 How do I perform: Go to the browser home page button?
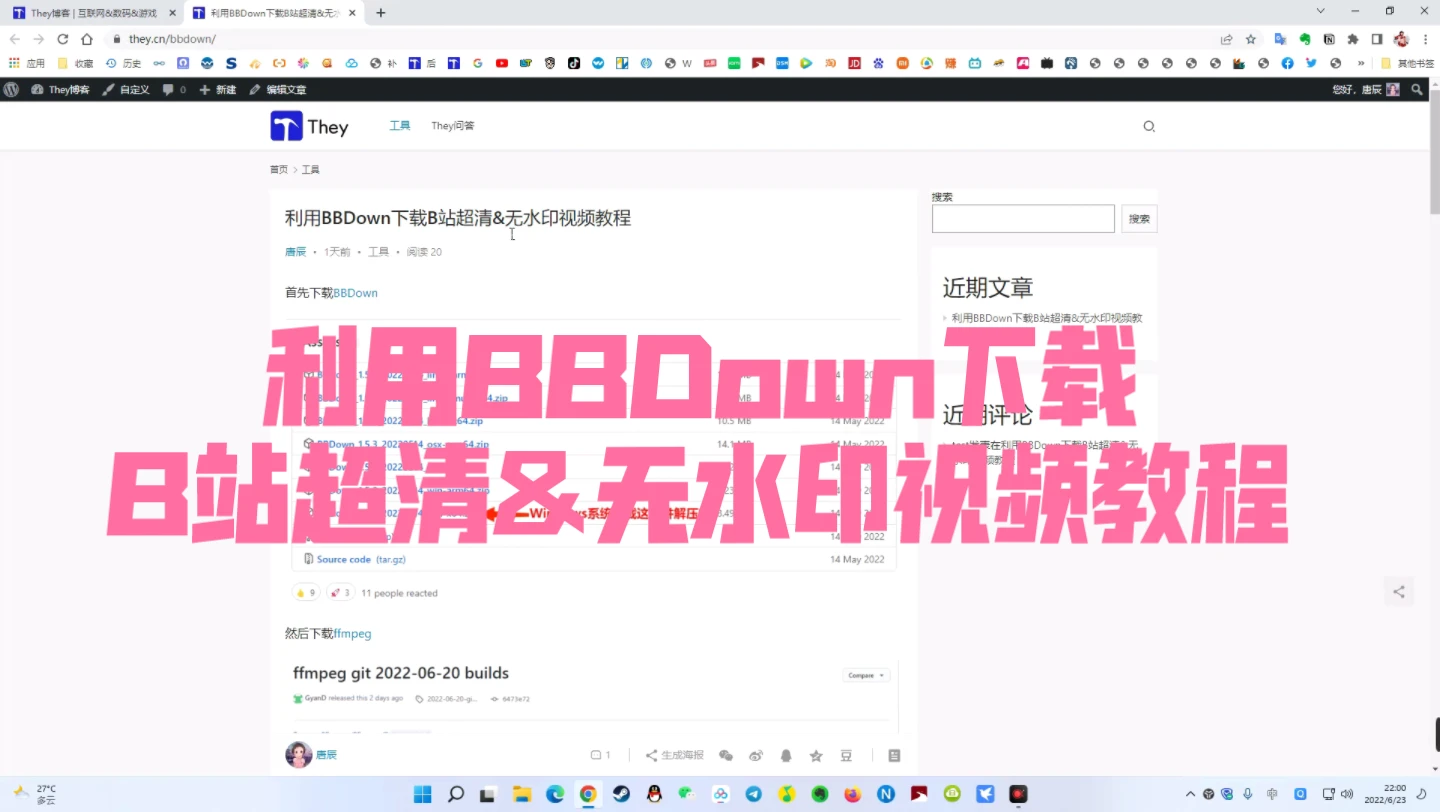87,39
